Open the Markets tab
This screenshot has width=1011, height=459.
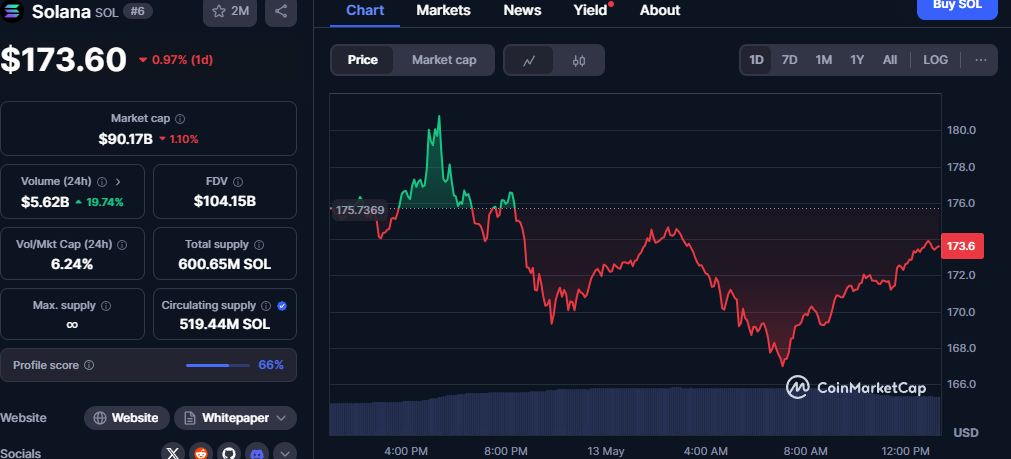pyautogui.click(x=444, y=10)
